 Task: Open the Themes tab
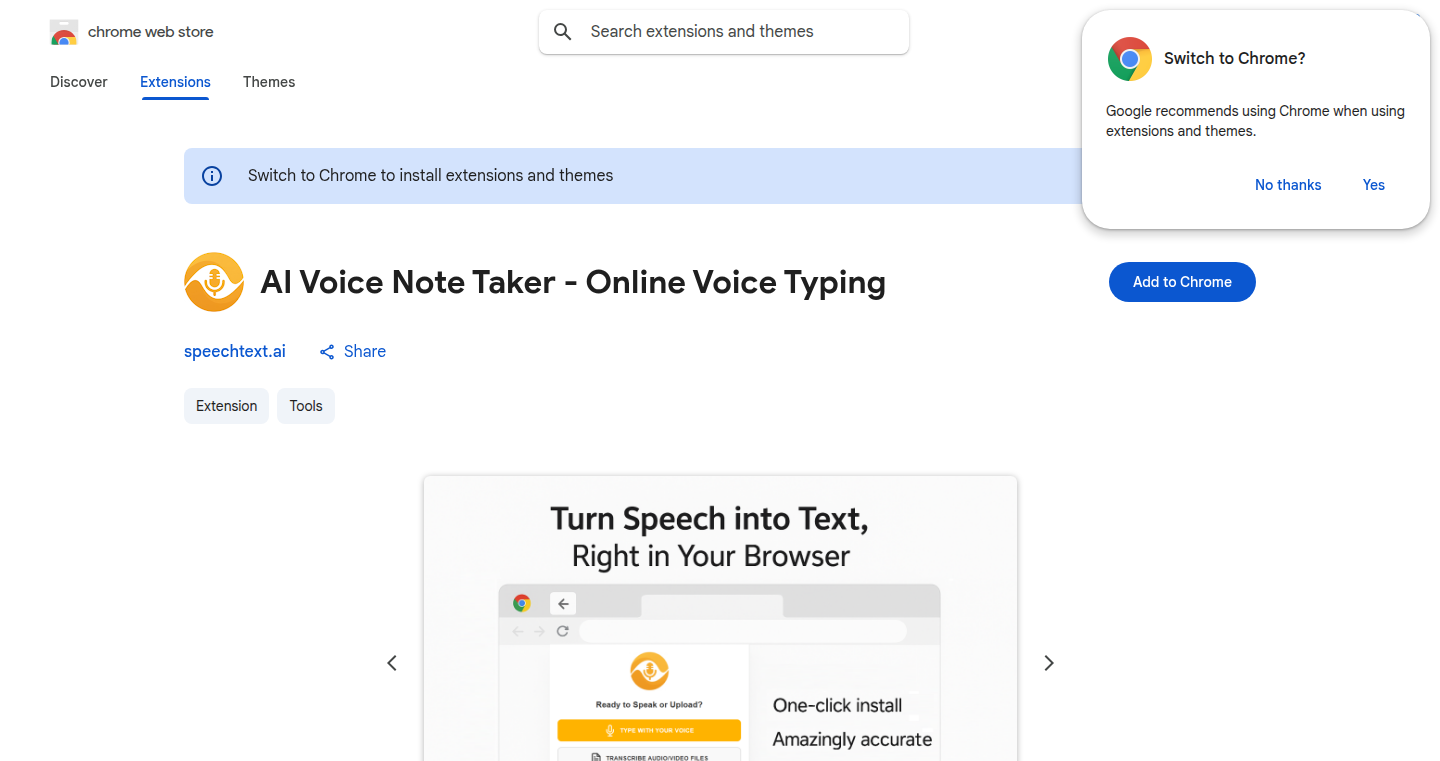pos(269,82)
